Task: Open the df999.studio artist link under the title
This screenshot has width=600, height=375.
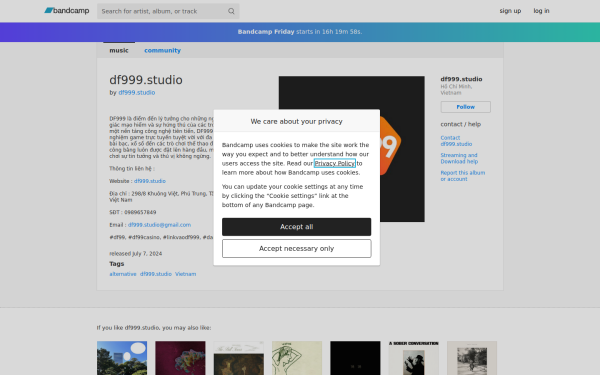Action: (x=137, y=93)
